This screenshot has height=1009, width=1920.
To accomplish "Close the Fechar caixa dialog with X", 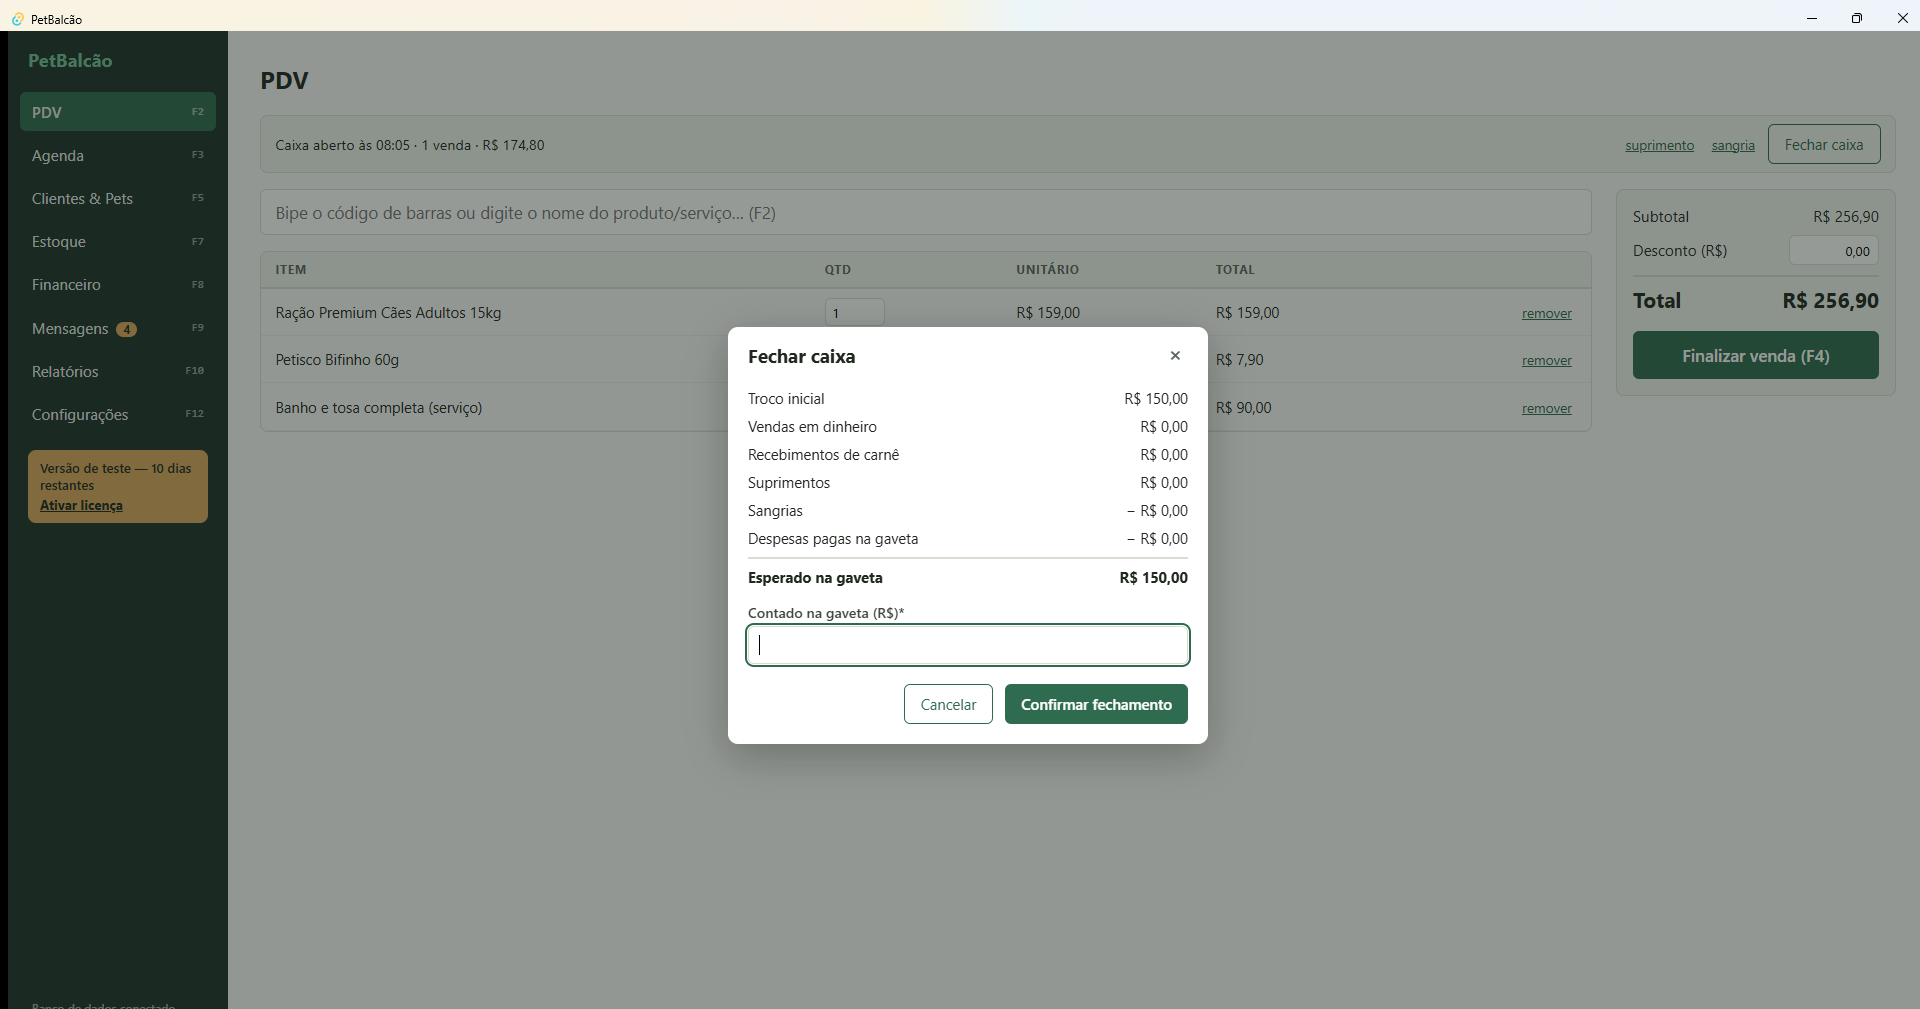I will click(1175, 356).
